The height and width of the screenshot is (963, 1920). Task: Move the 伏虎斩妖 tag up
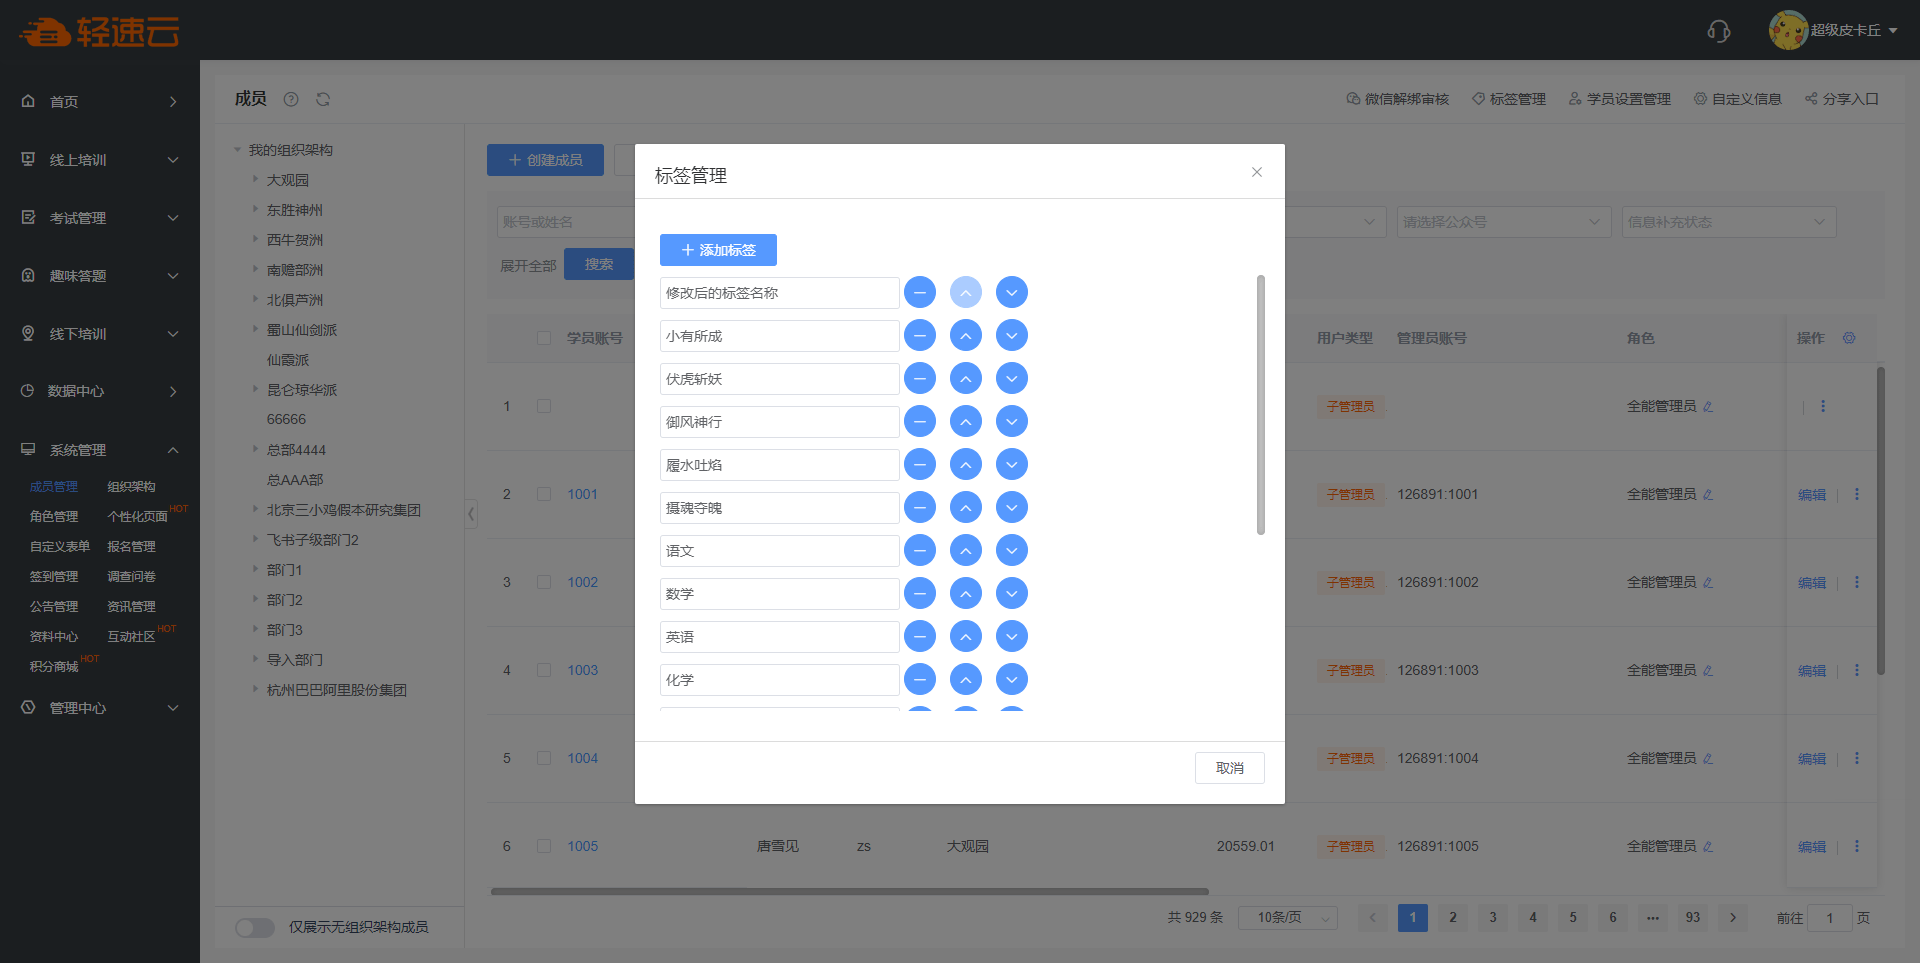tap(965, 379)
